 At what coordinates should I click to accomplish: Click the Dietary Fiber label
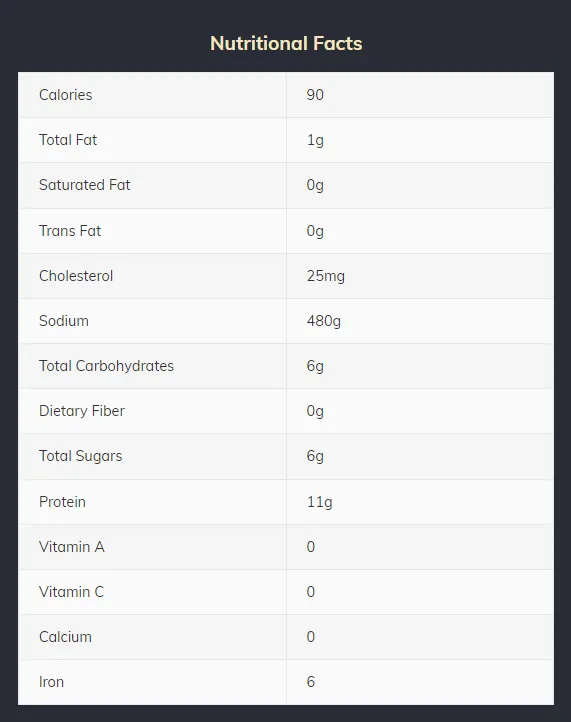[82, 411]
